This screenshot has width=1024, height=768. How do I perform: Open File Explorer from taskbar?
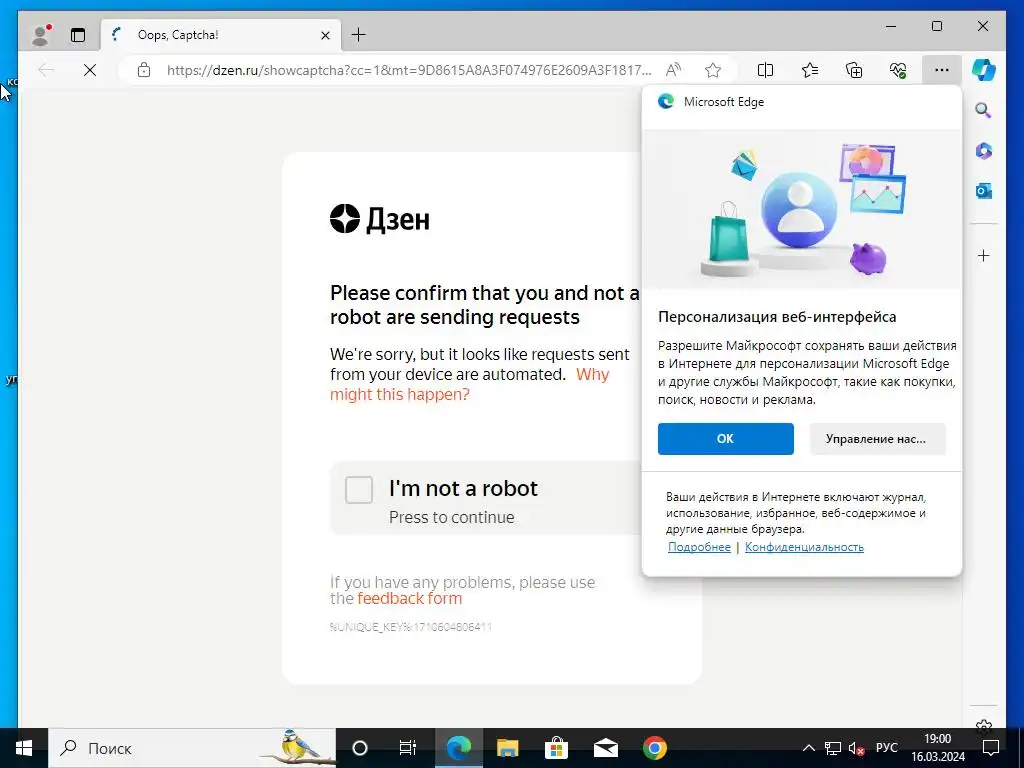point(507,748)
